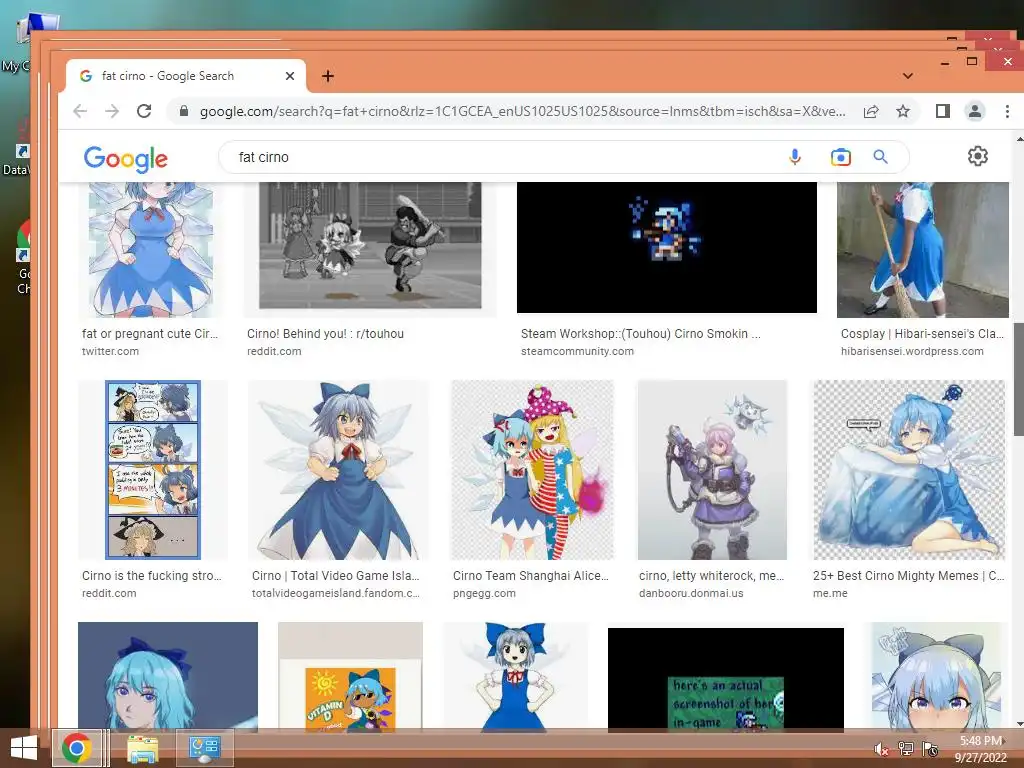Viewport: 1024px width, 768px height.
Task: Go back to the previous page
Action: coord(80,112)
